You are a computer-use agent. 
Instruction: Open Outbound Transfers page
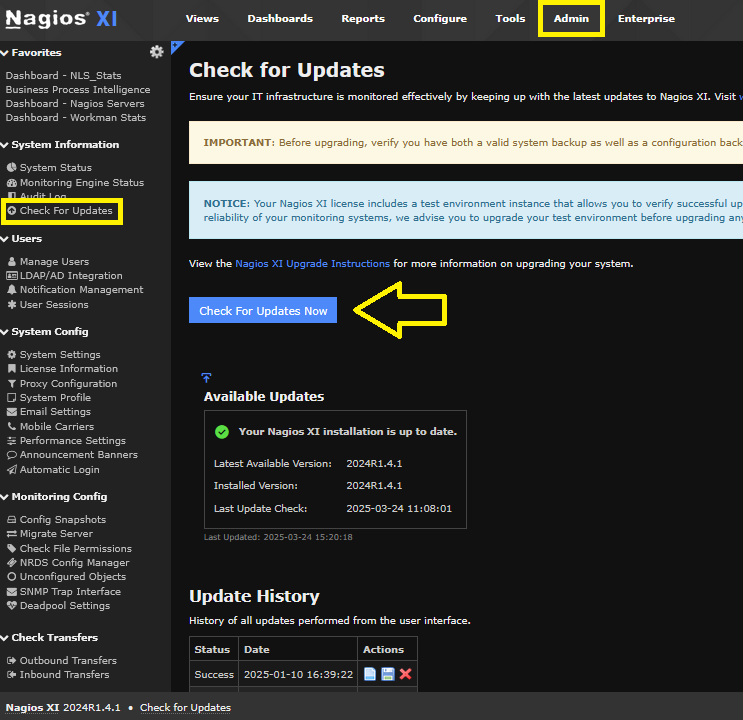coord(68,660)
